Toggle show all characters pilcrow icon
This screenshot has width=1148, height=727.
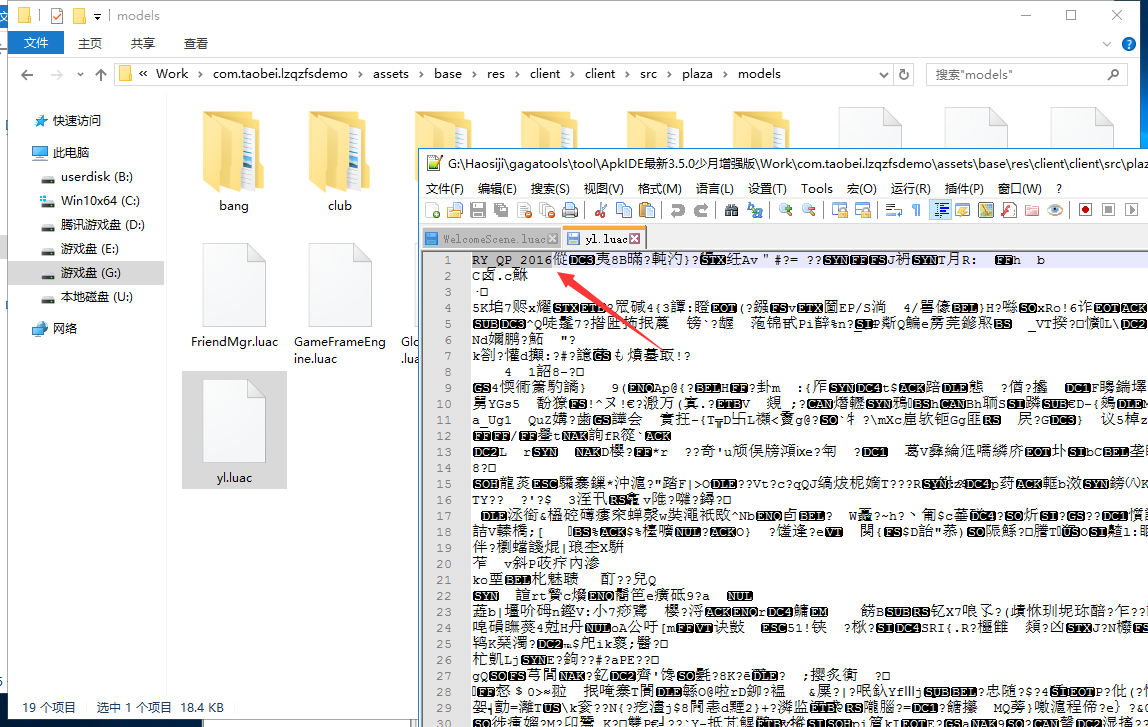[x=916, y=210]
